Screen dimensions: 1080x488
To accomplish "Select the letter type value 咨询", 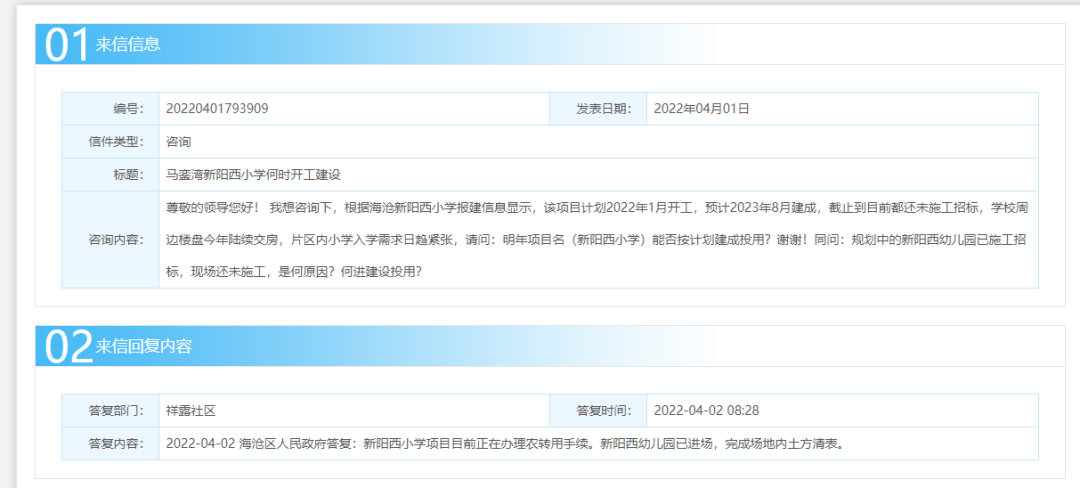I will [x=178, y=142].
